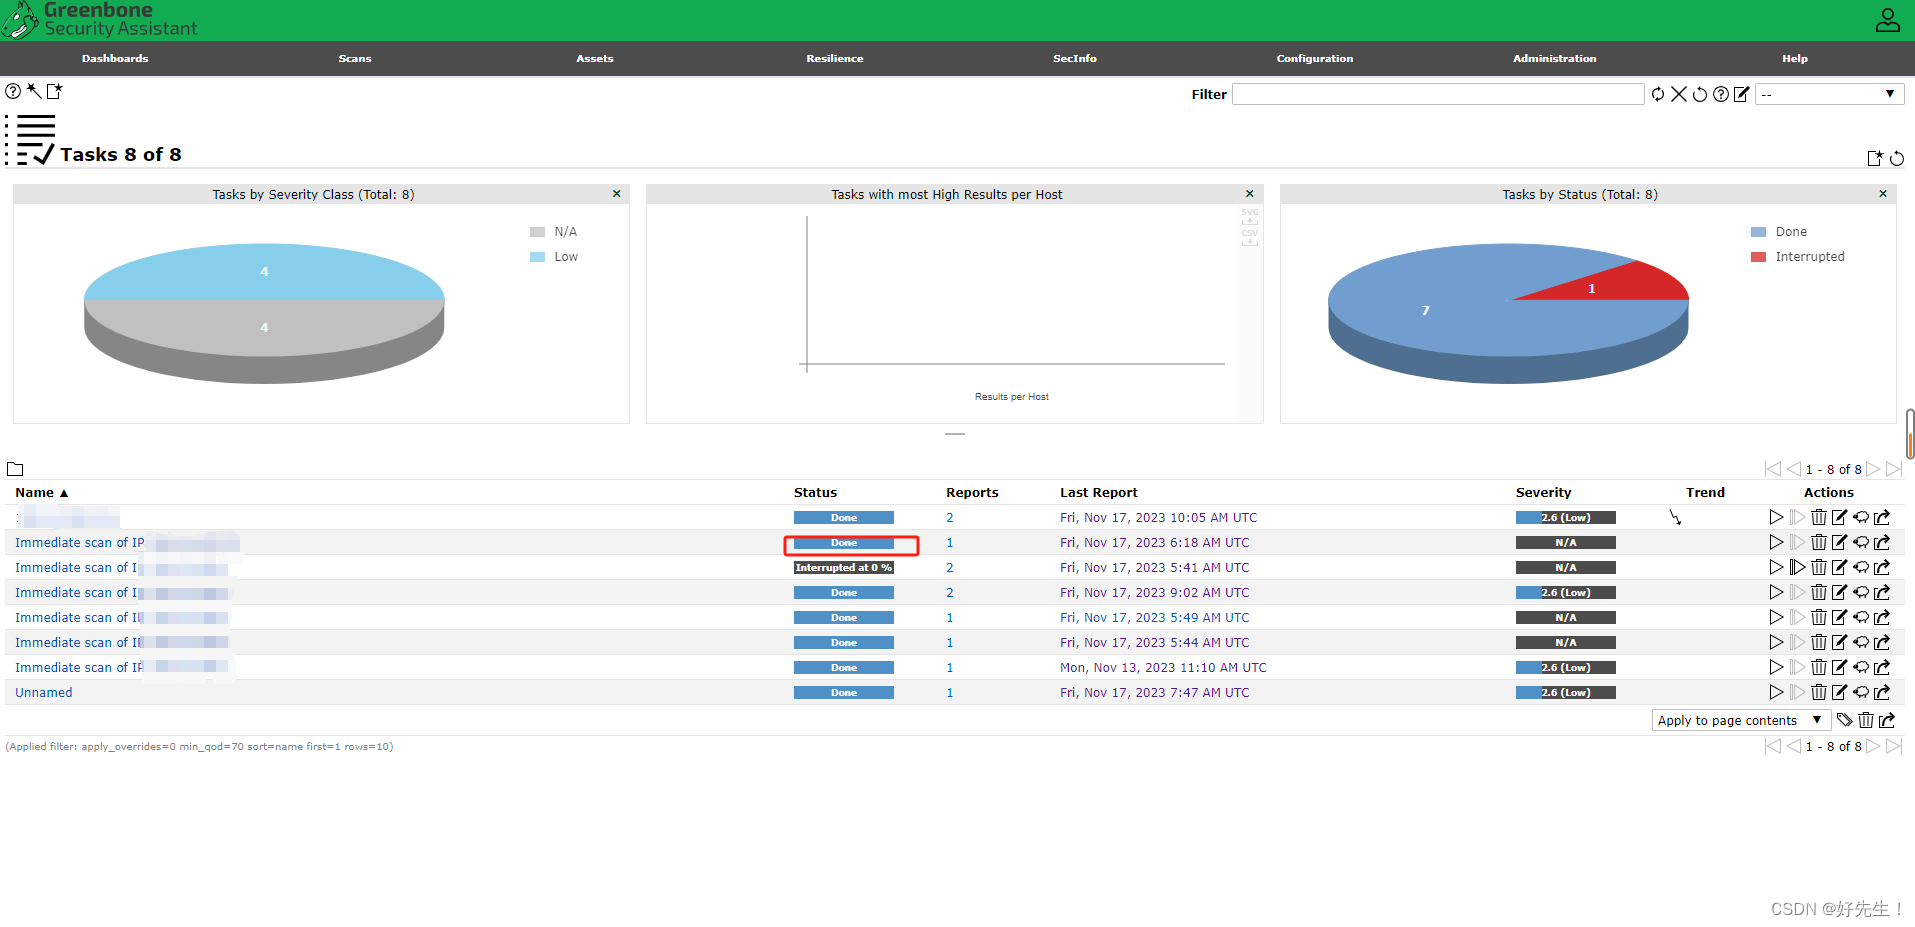The width and height of the screenshot is (1915, 927).
Task: Go to next page arrow above table
Action: click(x=1873, y=469)
